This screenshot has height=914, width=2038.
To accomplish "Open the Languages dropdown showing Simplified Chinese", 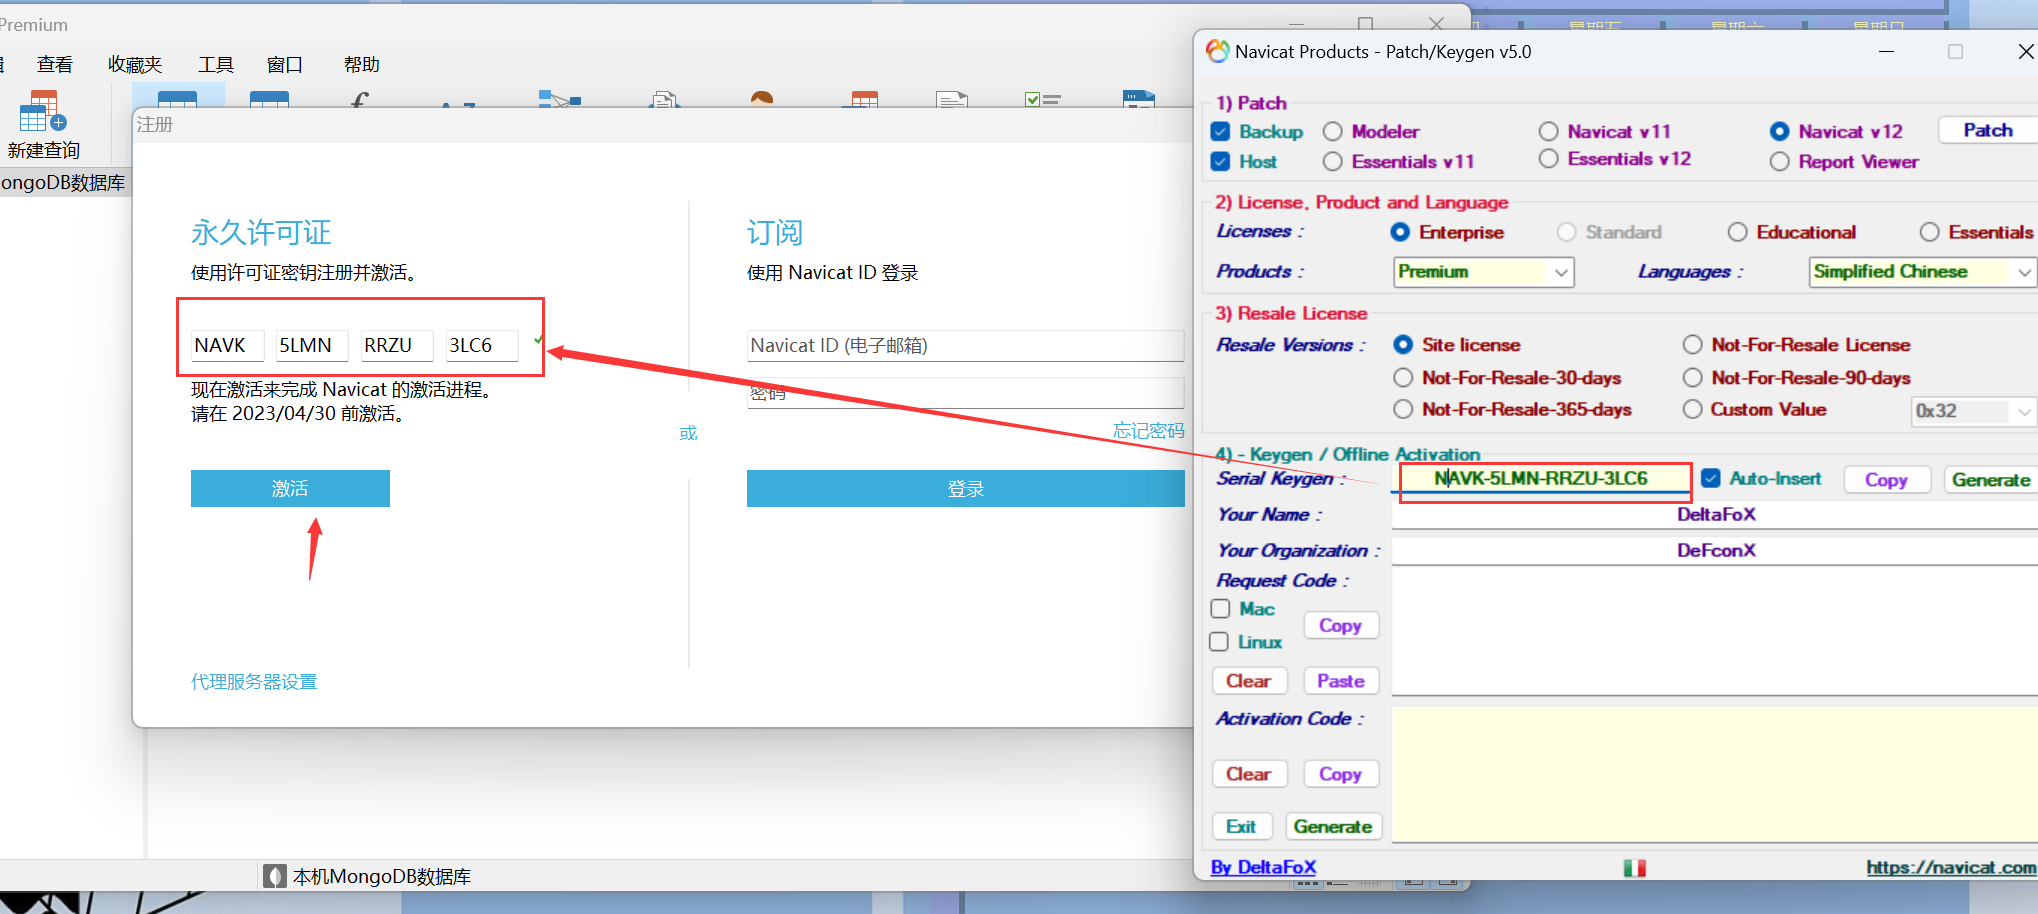I will 1922,272.
